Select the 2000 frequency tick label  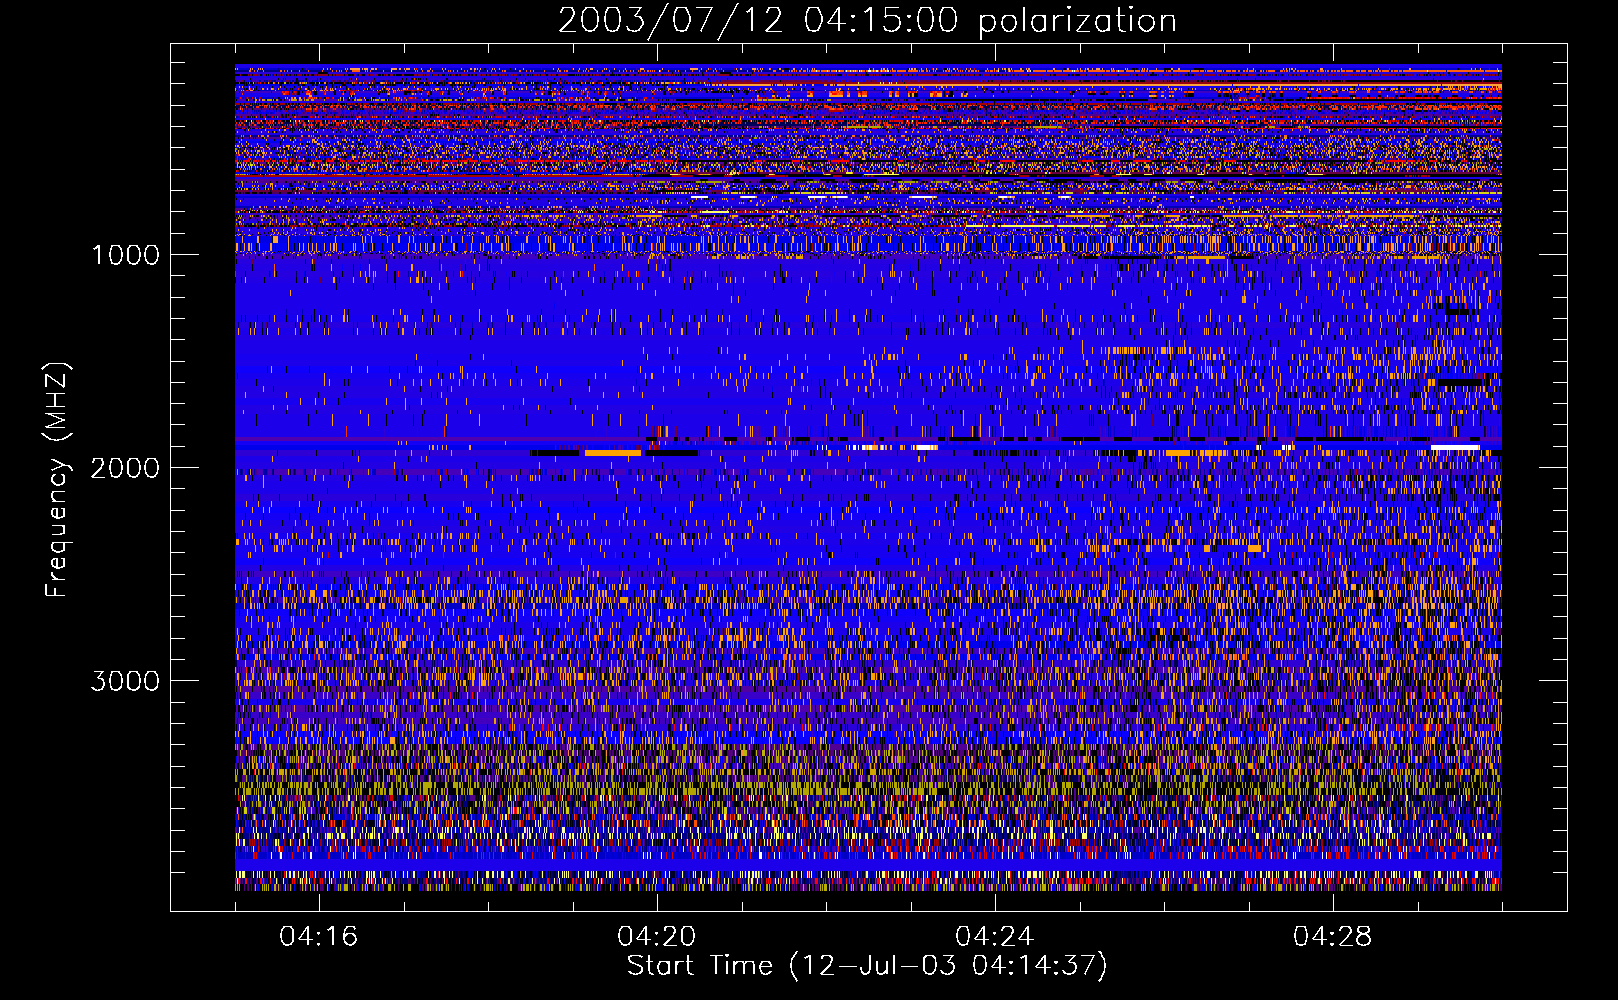pos(125,468)
